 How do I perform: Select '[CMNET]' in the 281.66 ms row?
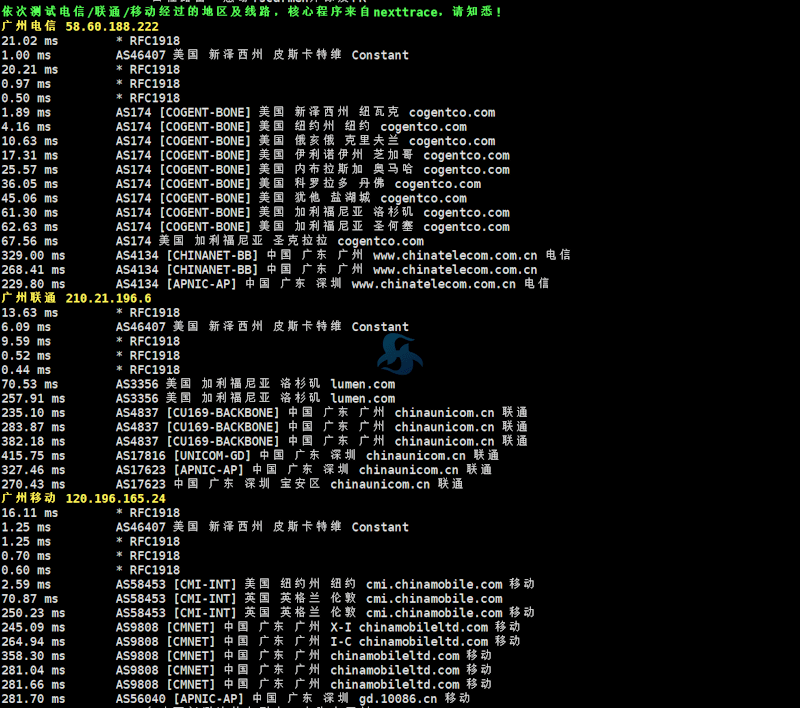[x=191, y=685]
